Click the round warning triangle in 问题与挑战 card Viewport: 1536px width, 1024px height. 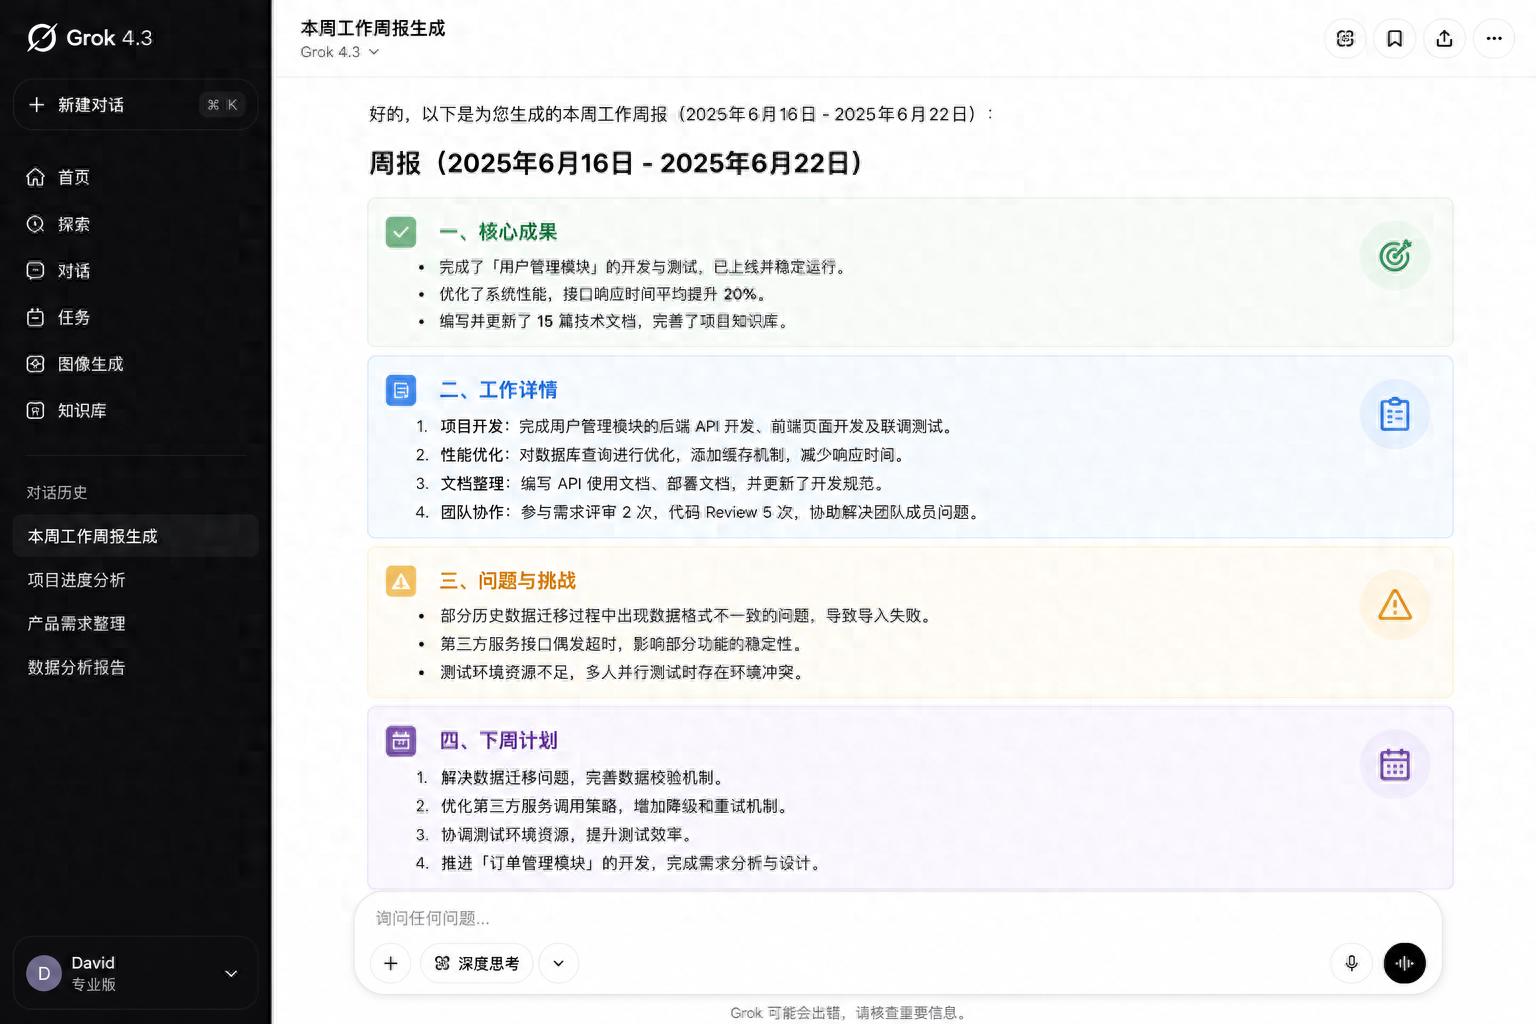click(x=1395, y=605)
